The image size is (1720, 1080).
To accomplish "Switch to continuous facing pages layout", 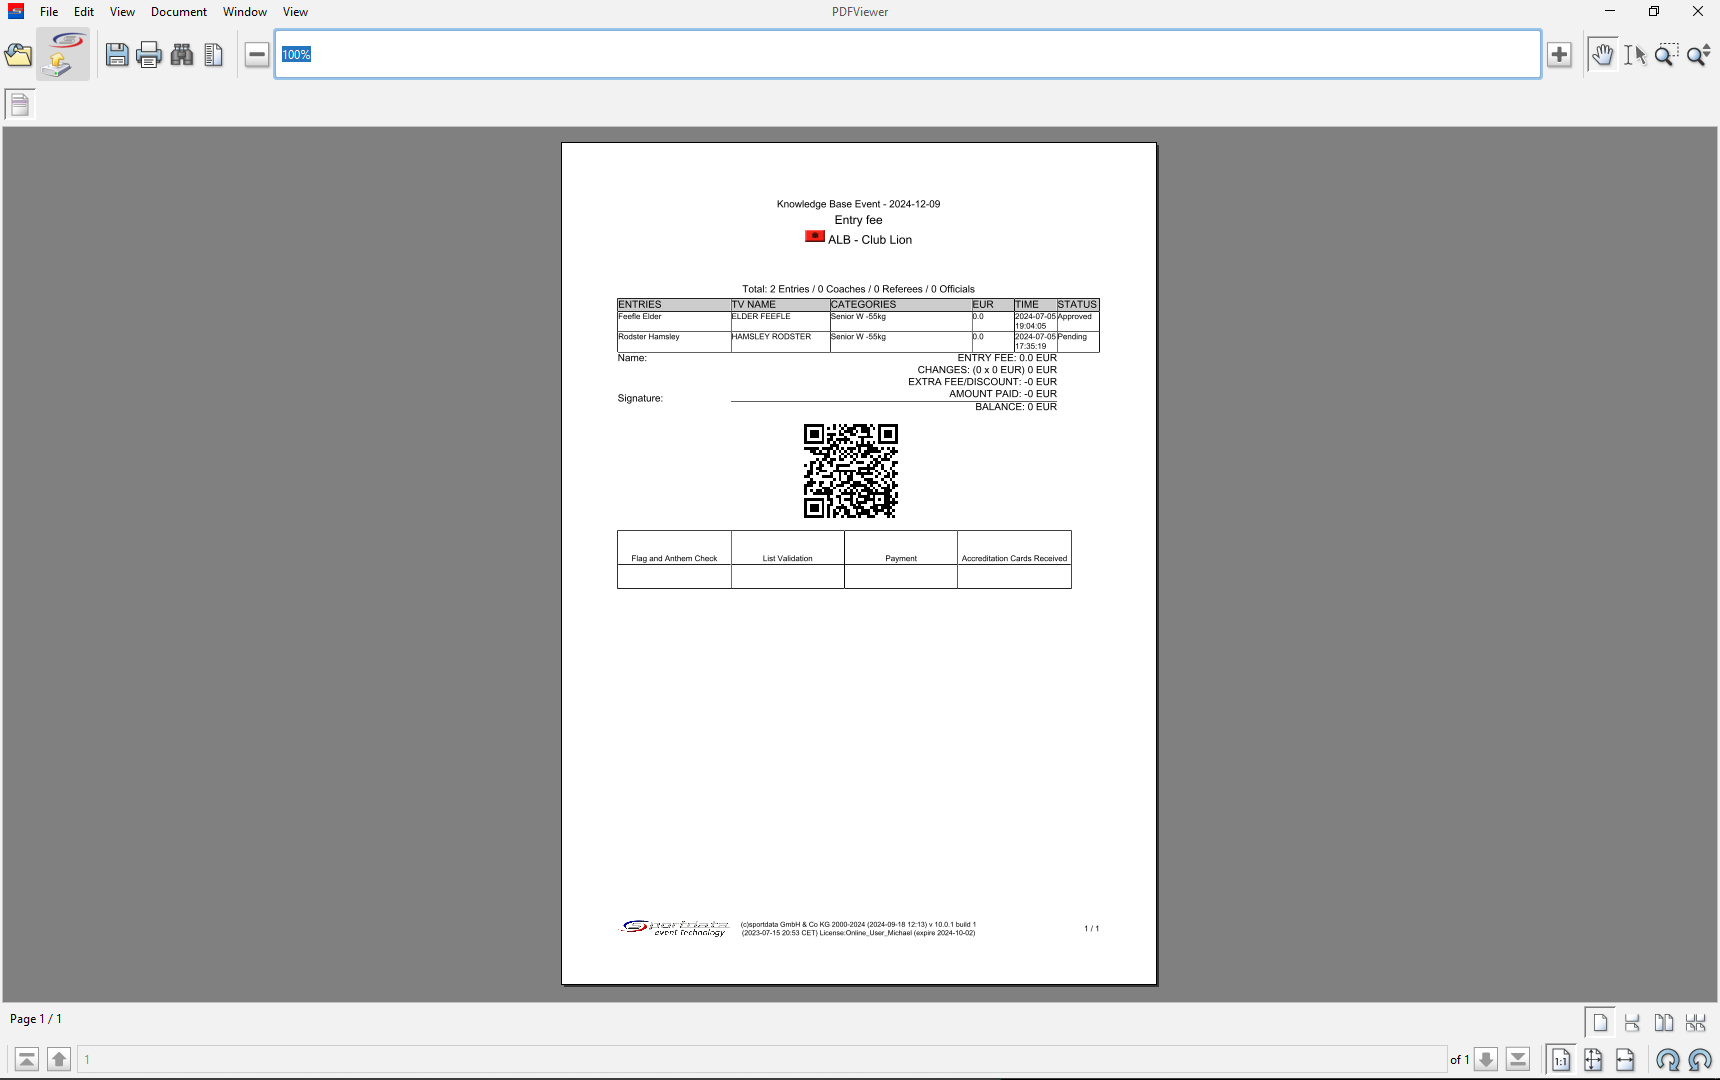I will coord(1696,1023).
